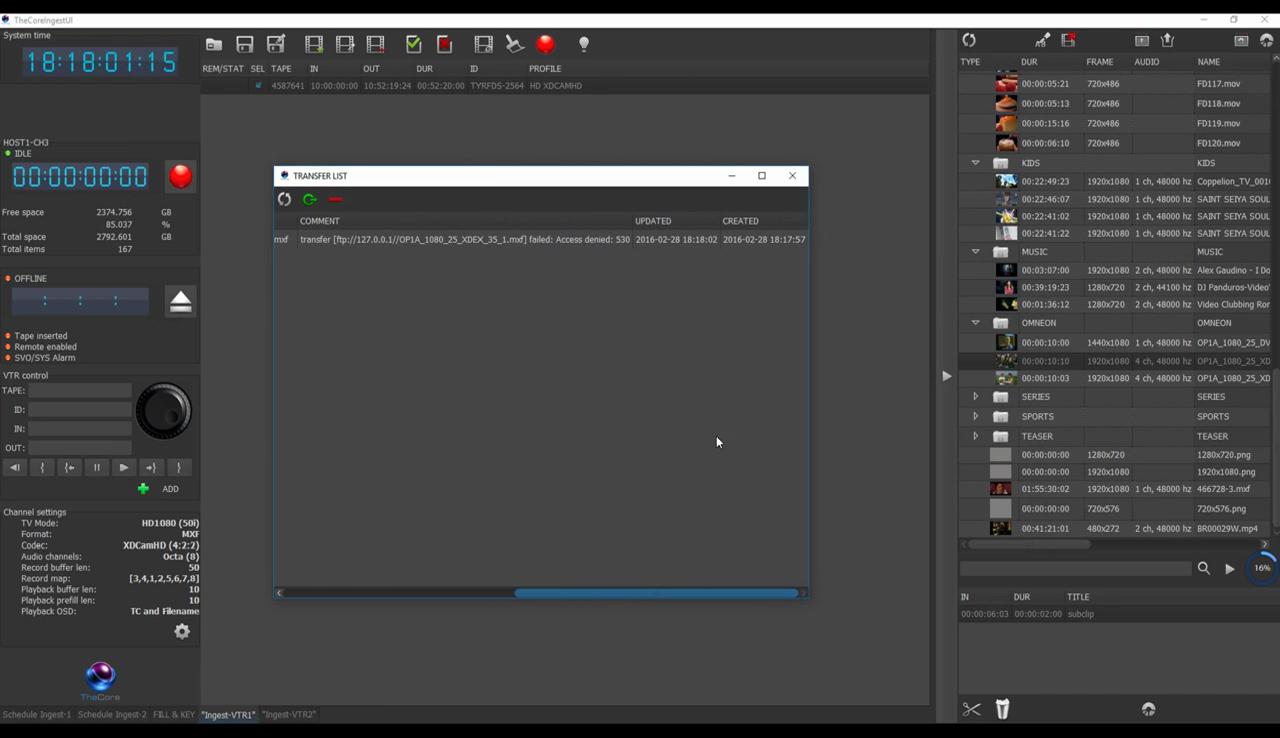The image size is (1280, 738).
Task: Edit clip with filmstrip pencil icon
Action: [345, 44]
